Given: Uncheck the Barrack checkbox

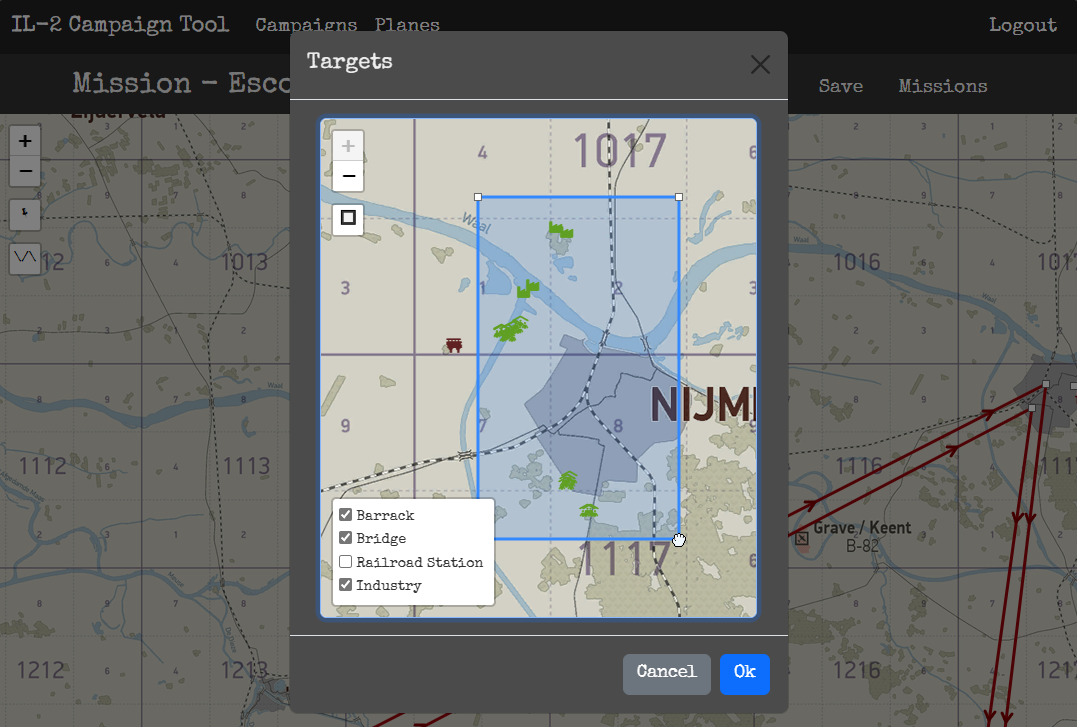Looking at the screenshot, I should 346,515.
